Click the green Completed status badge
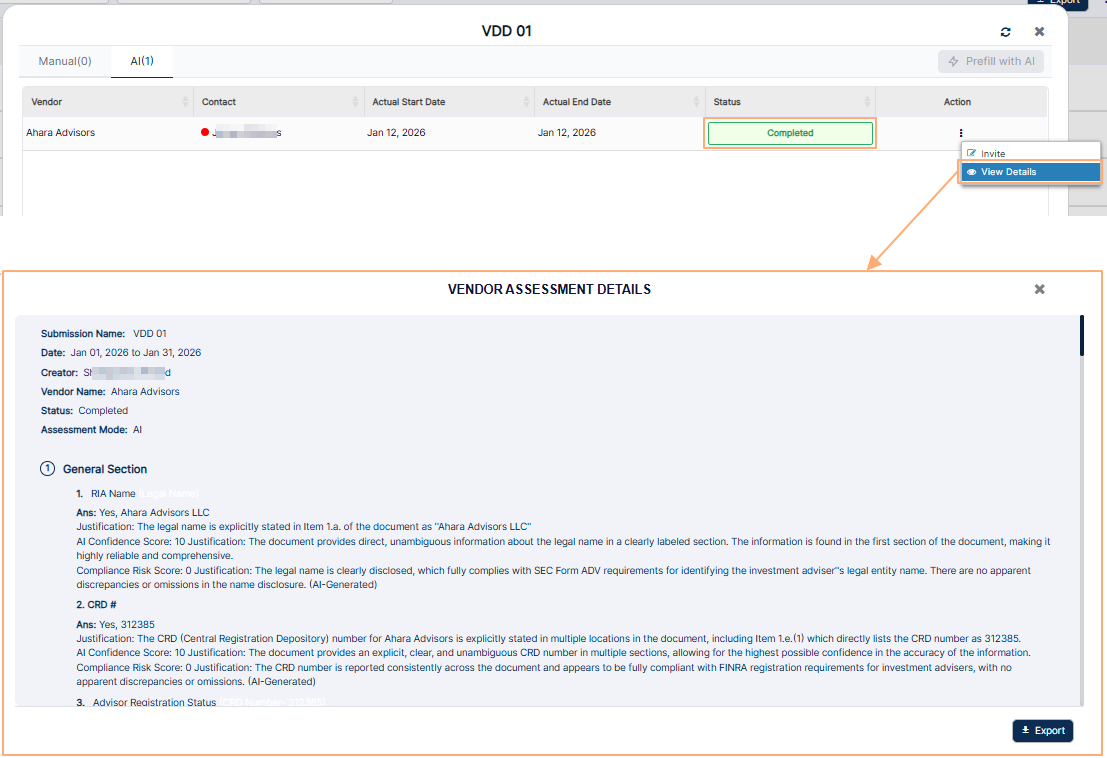Image resolution: width=1107 pixels, height=758 pixels. [790, 133]
